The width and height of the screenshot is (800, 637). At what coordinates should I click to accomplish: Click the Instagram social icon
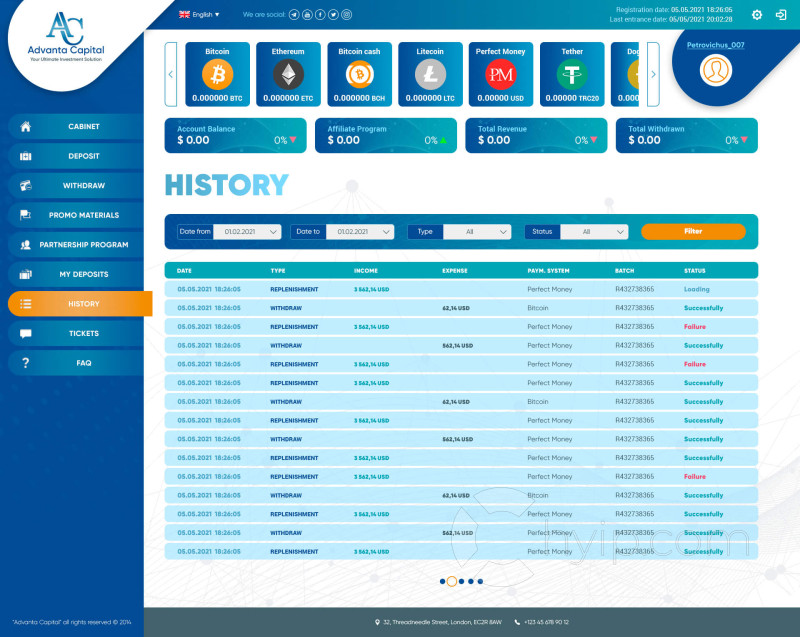[x=346, y=15]
